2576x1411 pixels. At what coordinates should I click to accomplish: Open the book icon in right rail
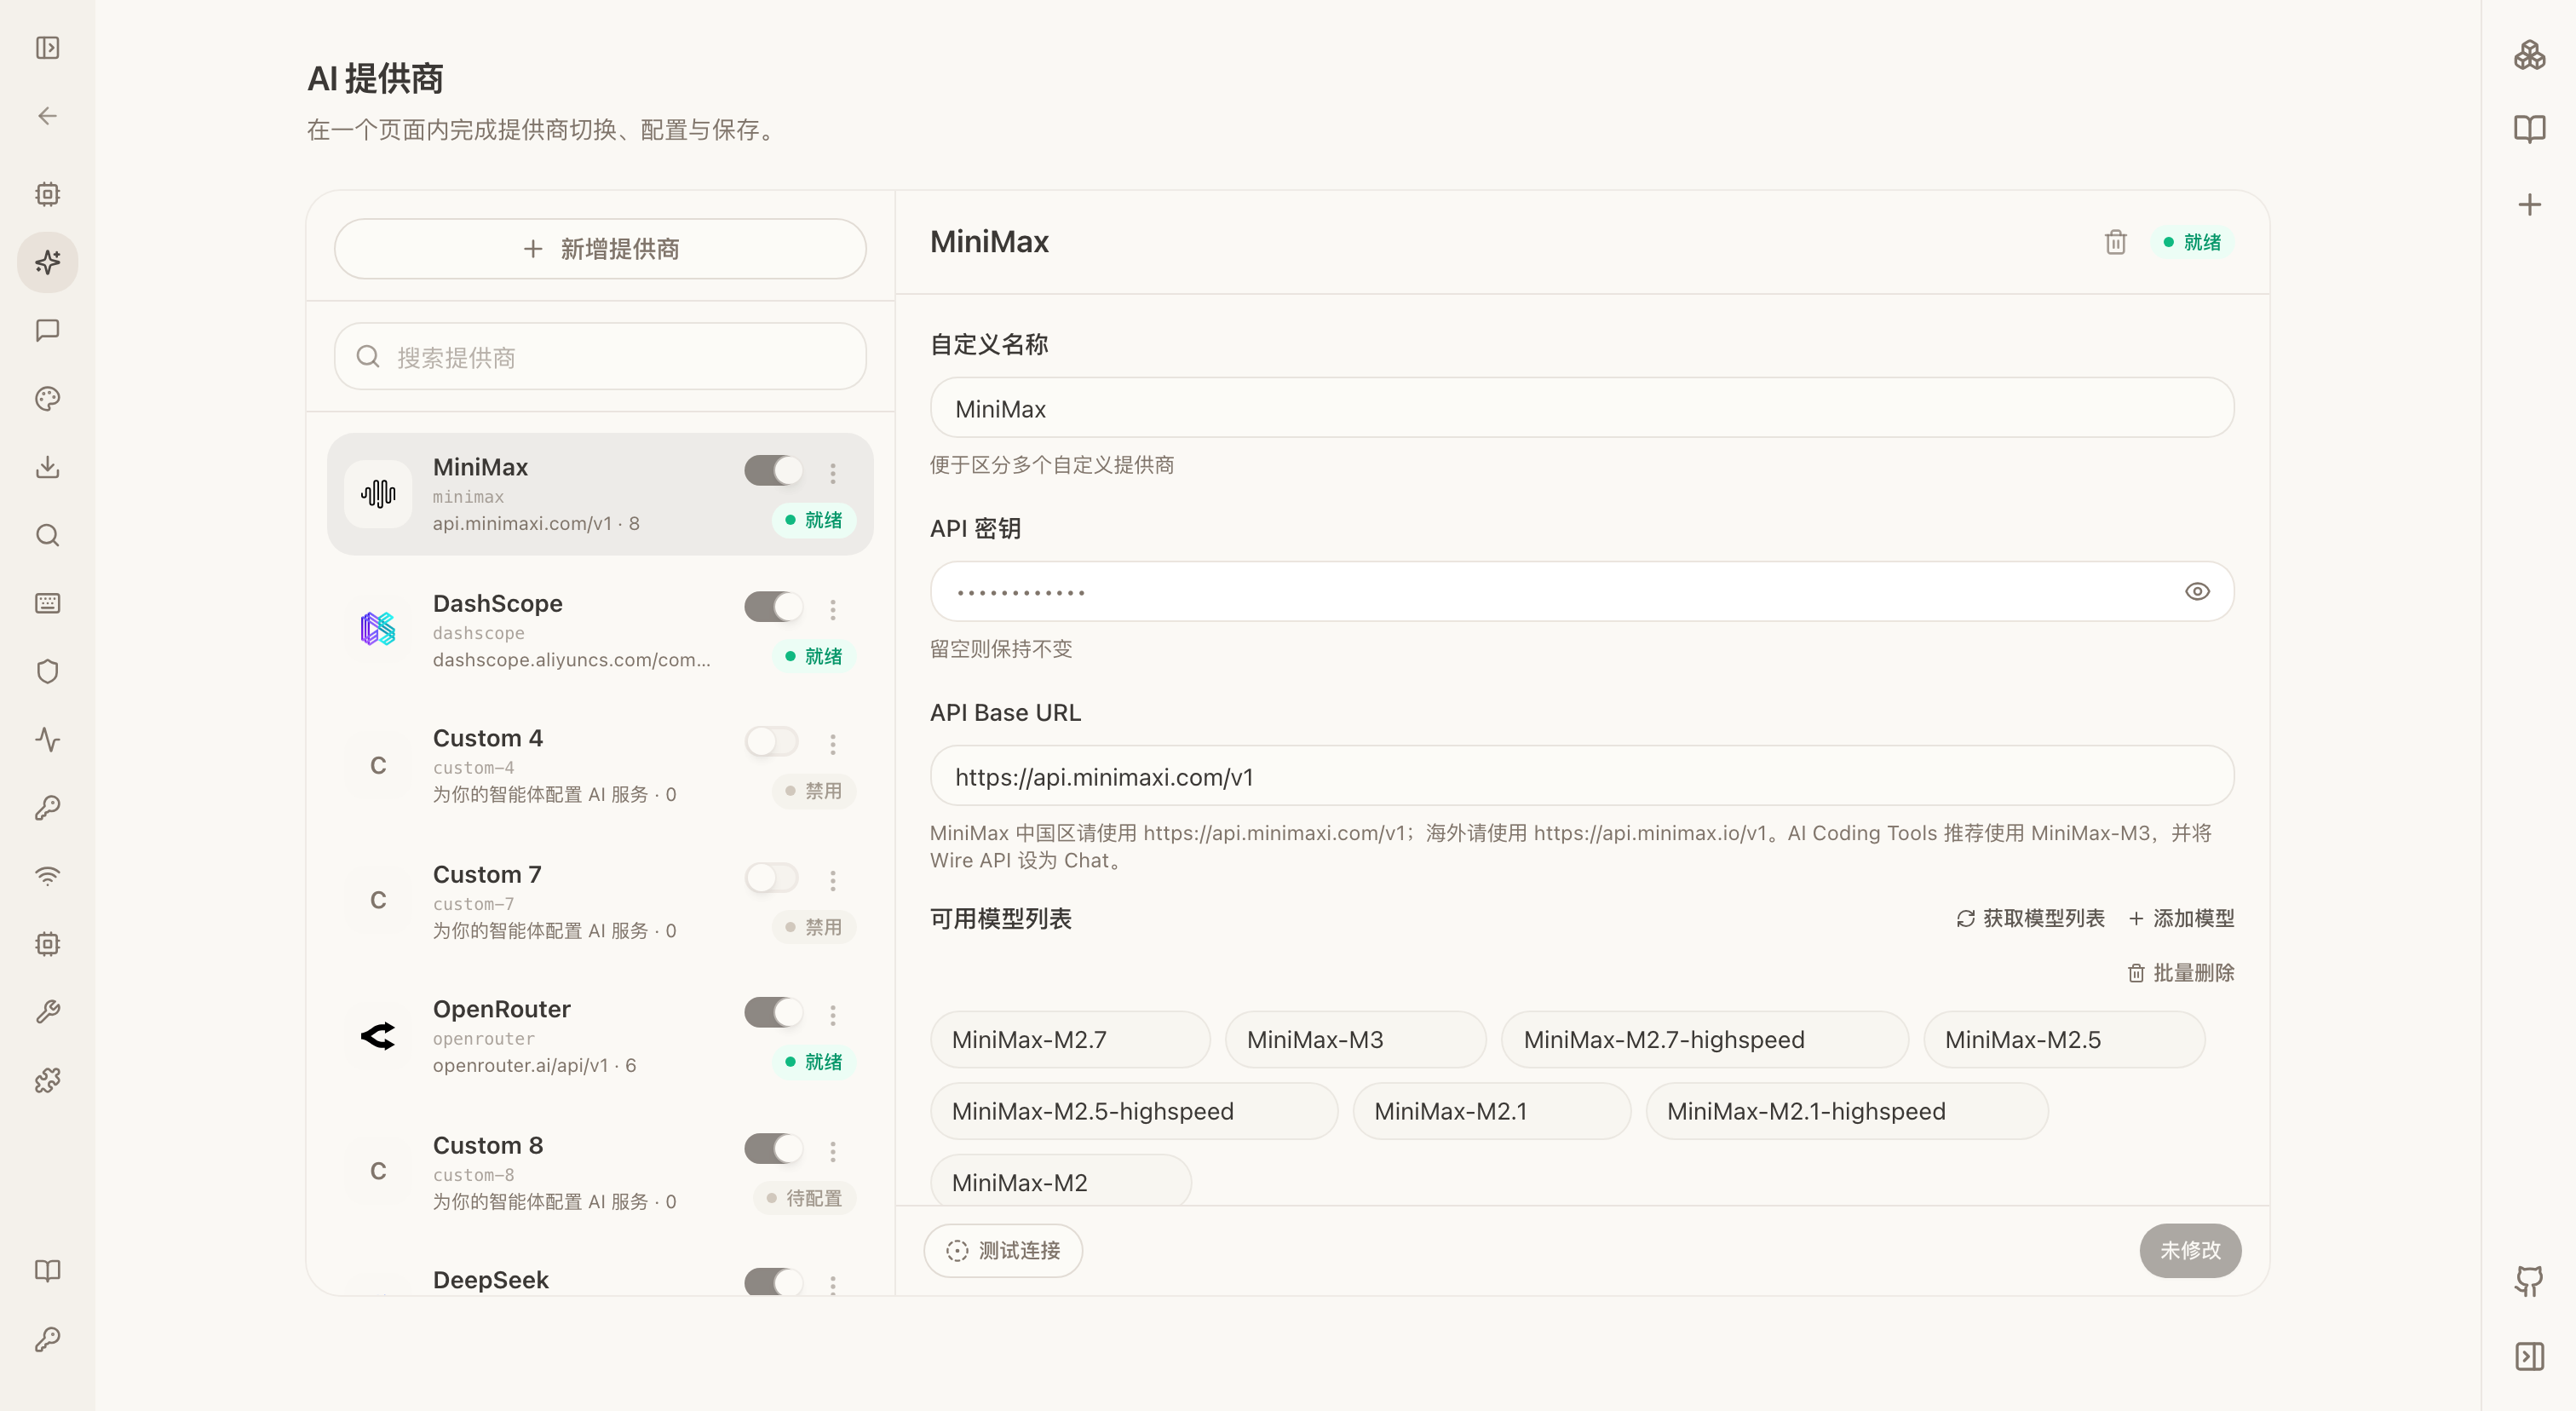[2529, 129]
